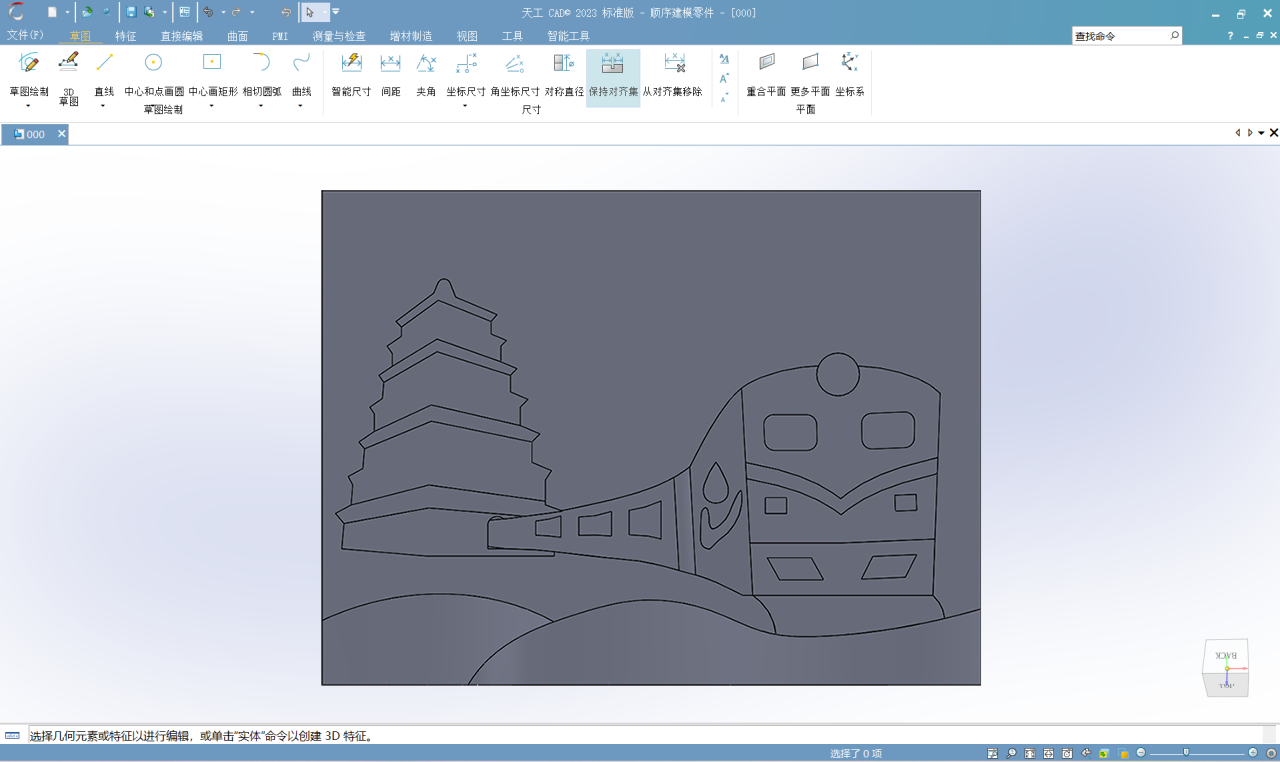Expand the 坐标尺寸 dropdown arrow
Viewport: 1280px width, 762px height.
coord(465,105)
